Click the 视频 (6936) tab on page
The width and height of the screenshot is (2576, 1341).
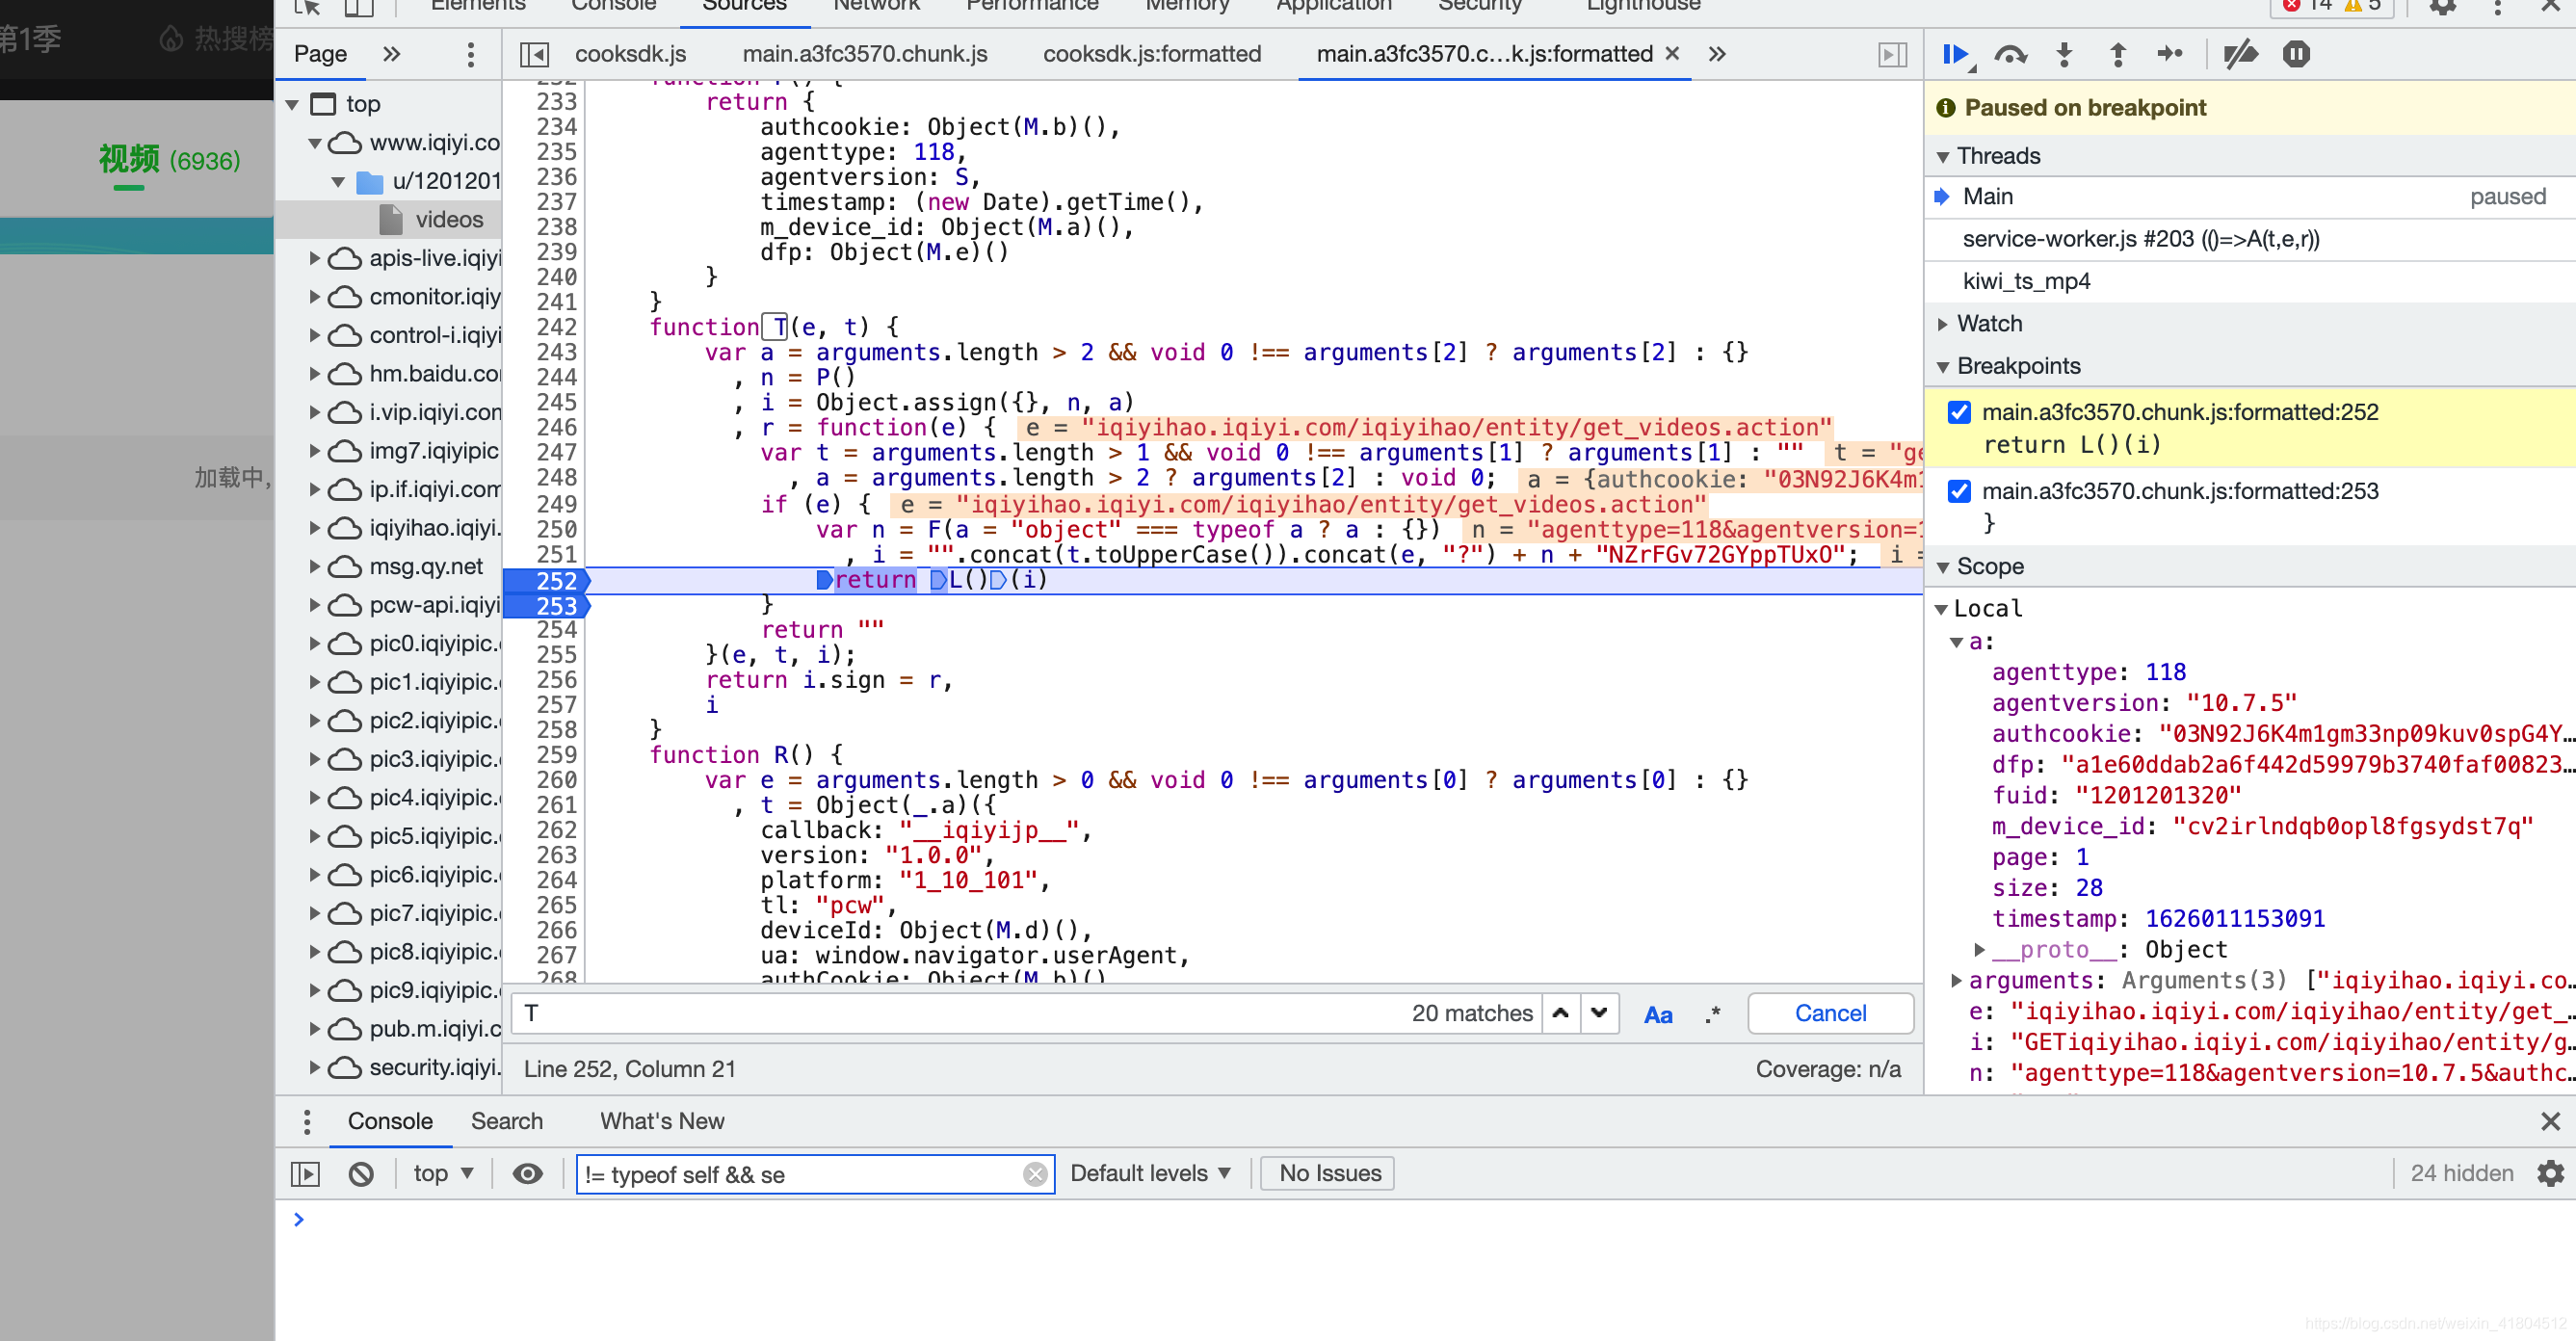[x=169, y=159]
